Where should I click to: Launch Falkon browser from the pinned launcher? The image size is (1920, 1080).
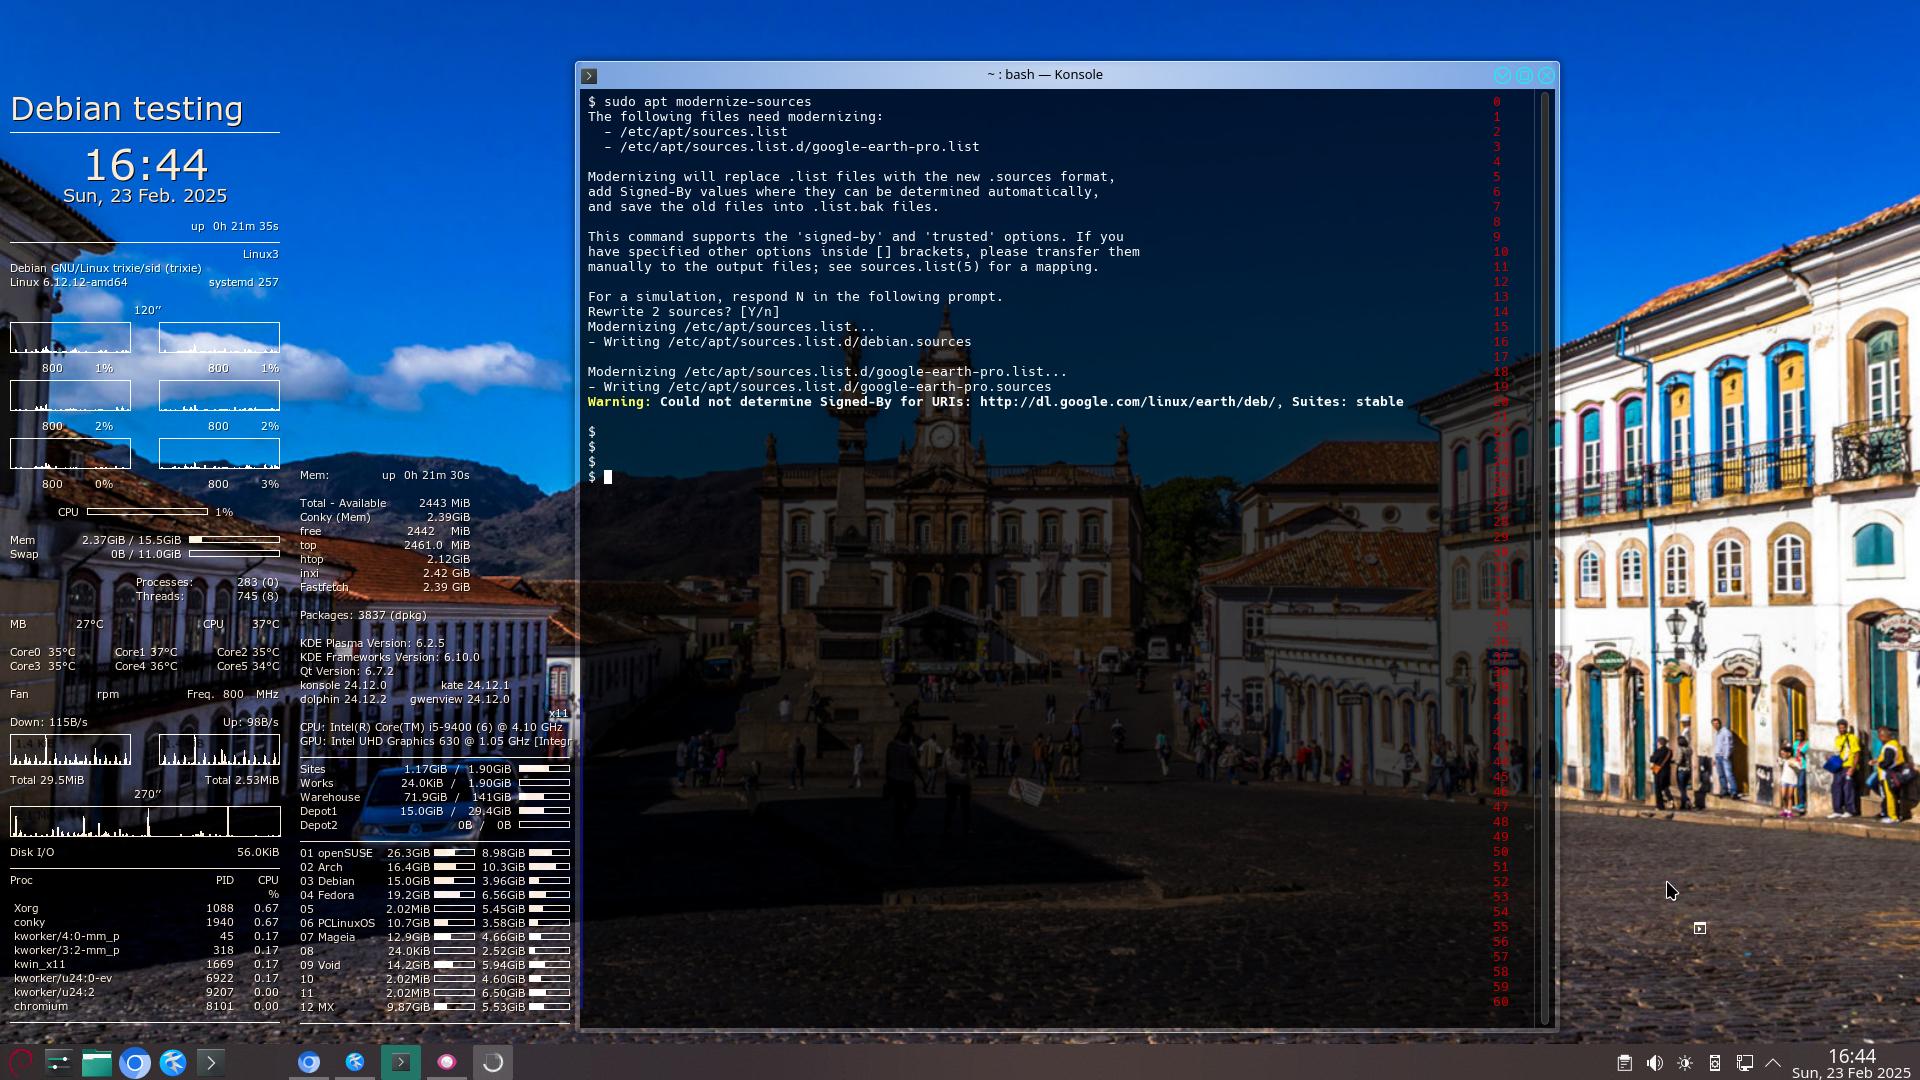(x=172, y=1062)
